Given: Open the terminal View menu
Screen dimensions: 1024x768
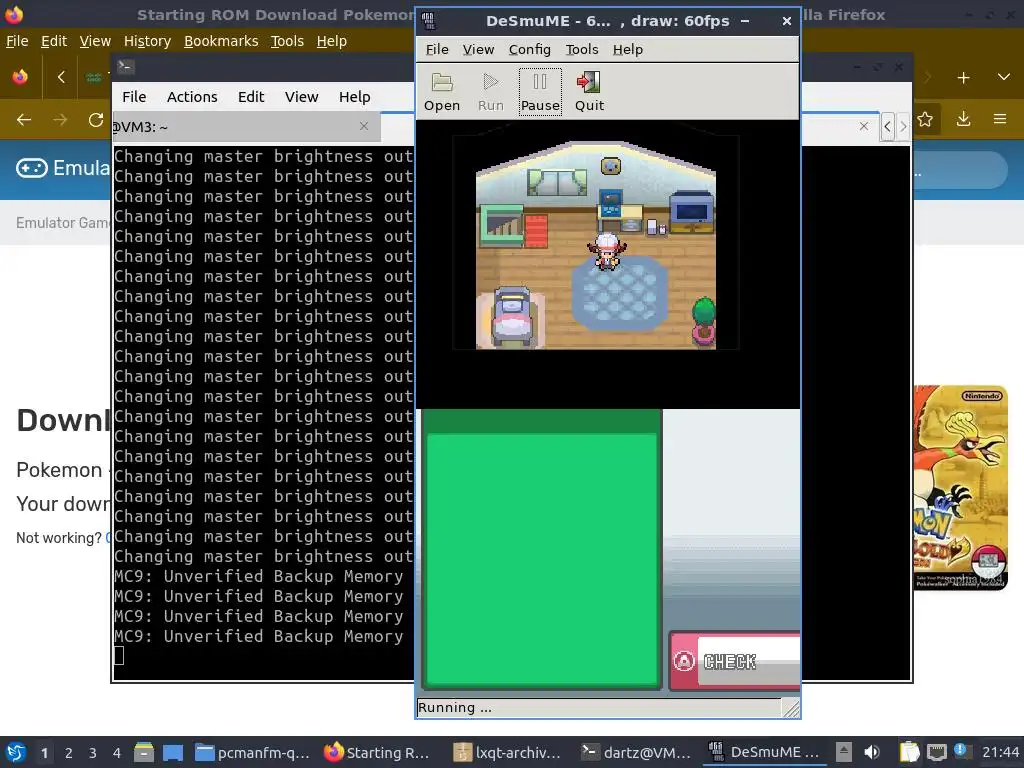Looking at the screenshot, I should click(x=301, y=97).
